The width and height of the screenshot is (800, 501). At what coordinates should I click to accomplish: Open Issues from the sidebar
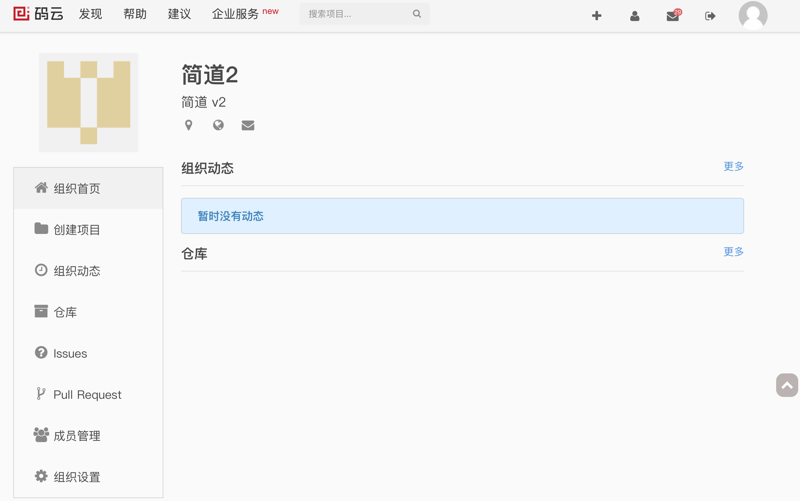(x=88, y=353)
